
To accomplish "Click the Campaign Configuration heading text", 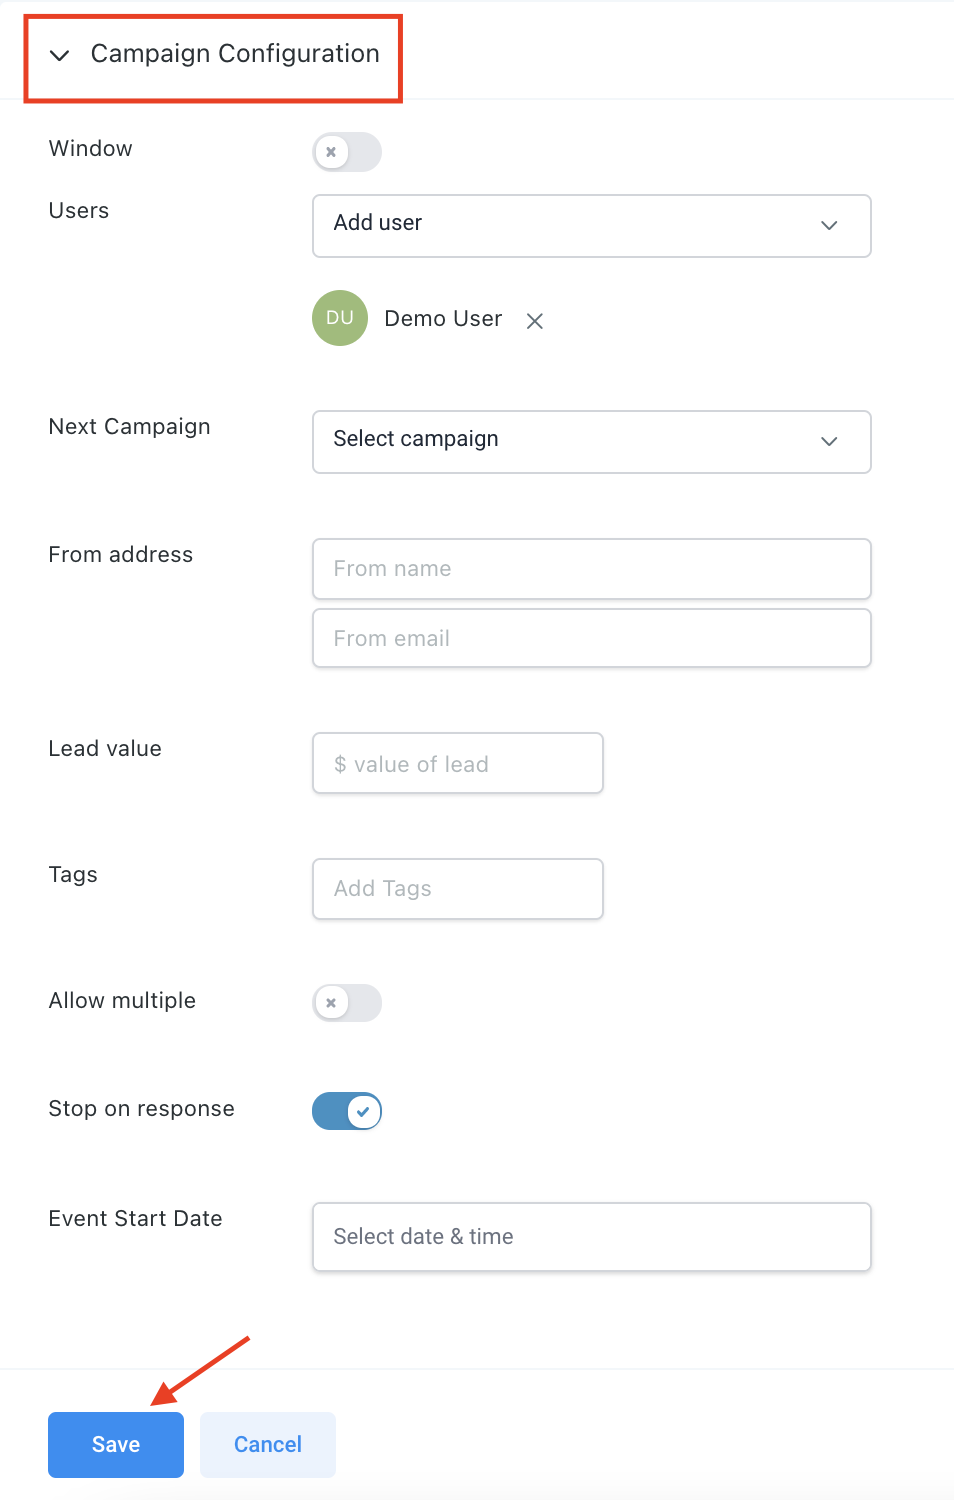I will point(235,54).
